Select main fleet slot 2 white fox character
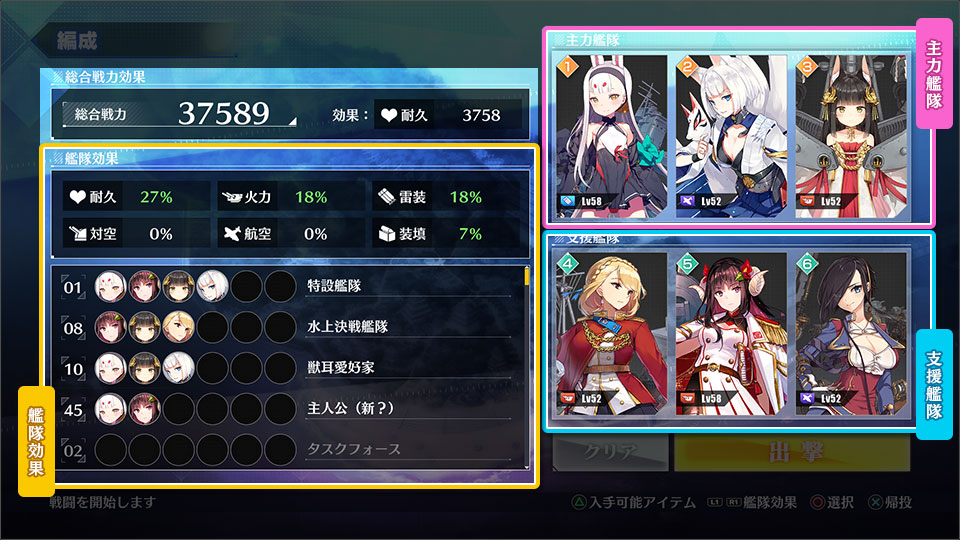The image size is (960, 540). coord(731,137)
